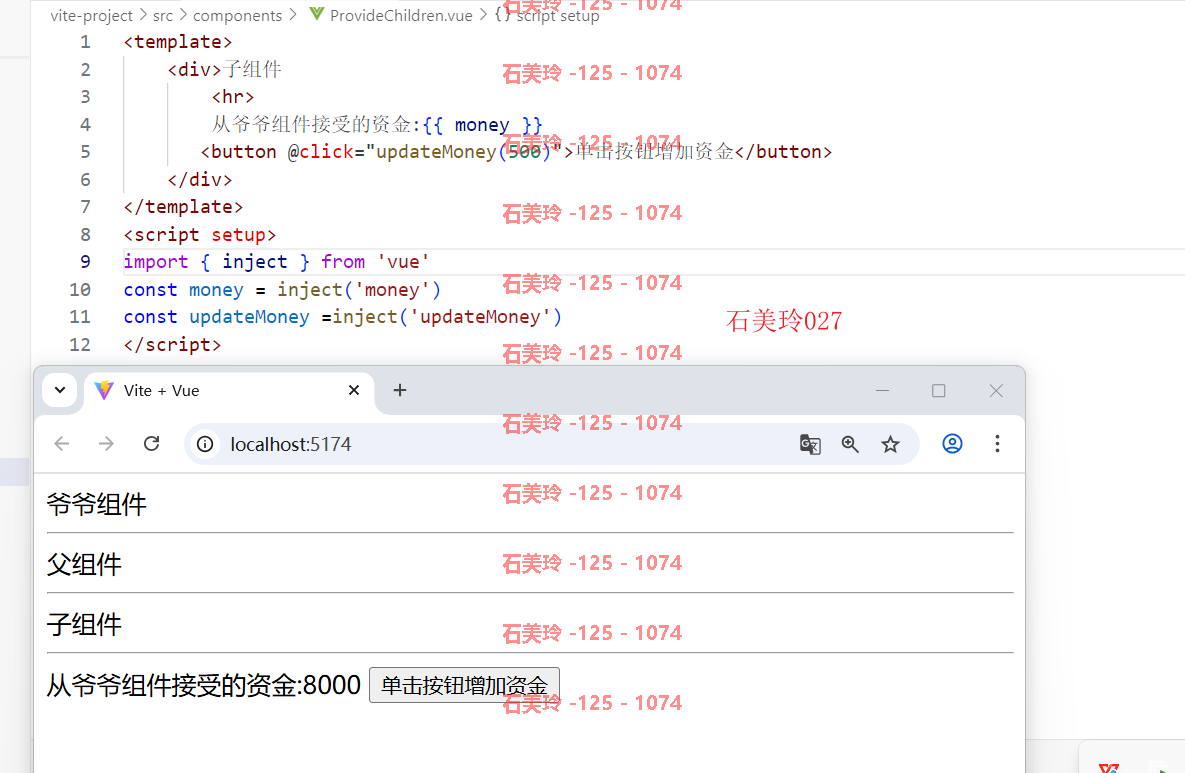Image resolution: width=1185 pixels, height=773 pixels.
Task: Click the import keyword on line 9
Action: [156, 261]
